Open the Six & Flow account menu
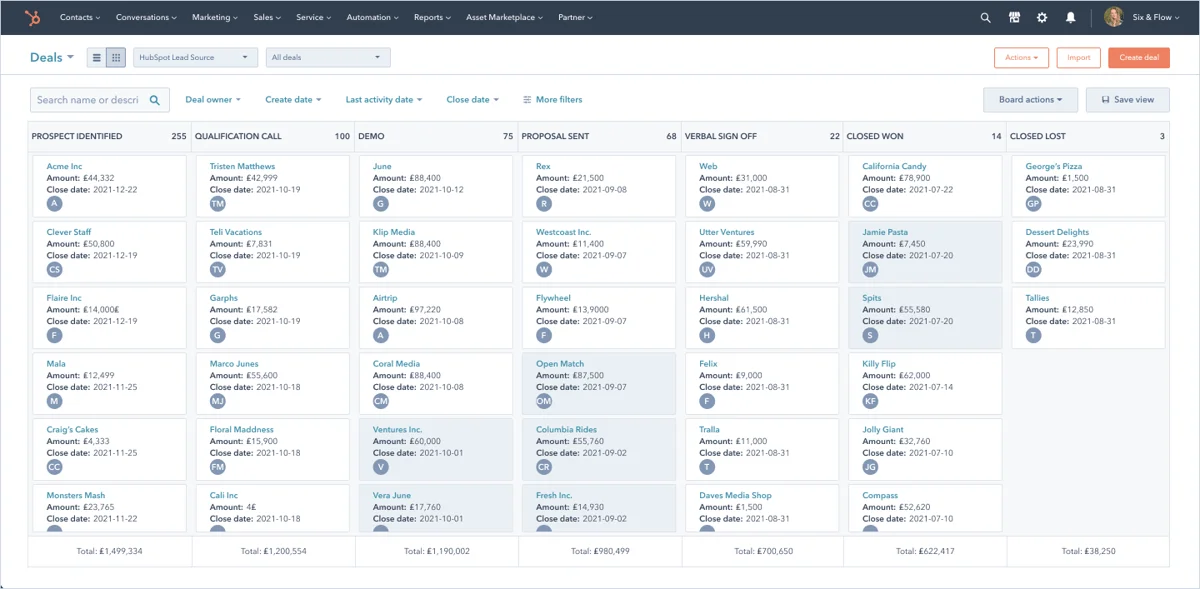This screenshot has height=589, width=1200. pyautogui.click(x=1156, y=17)
